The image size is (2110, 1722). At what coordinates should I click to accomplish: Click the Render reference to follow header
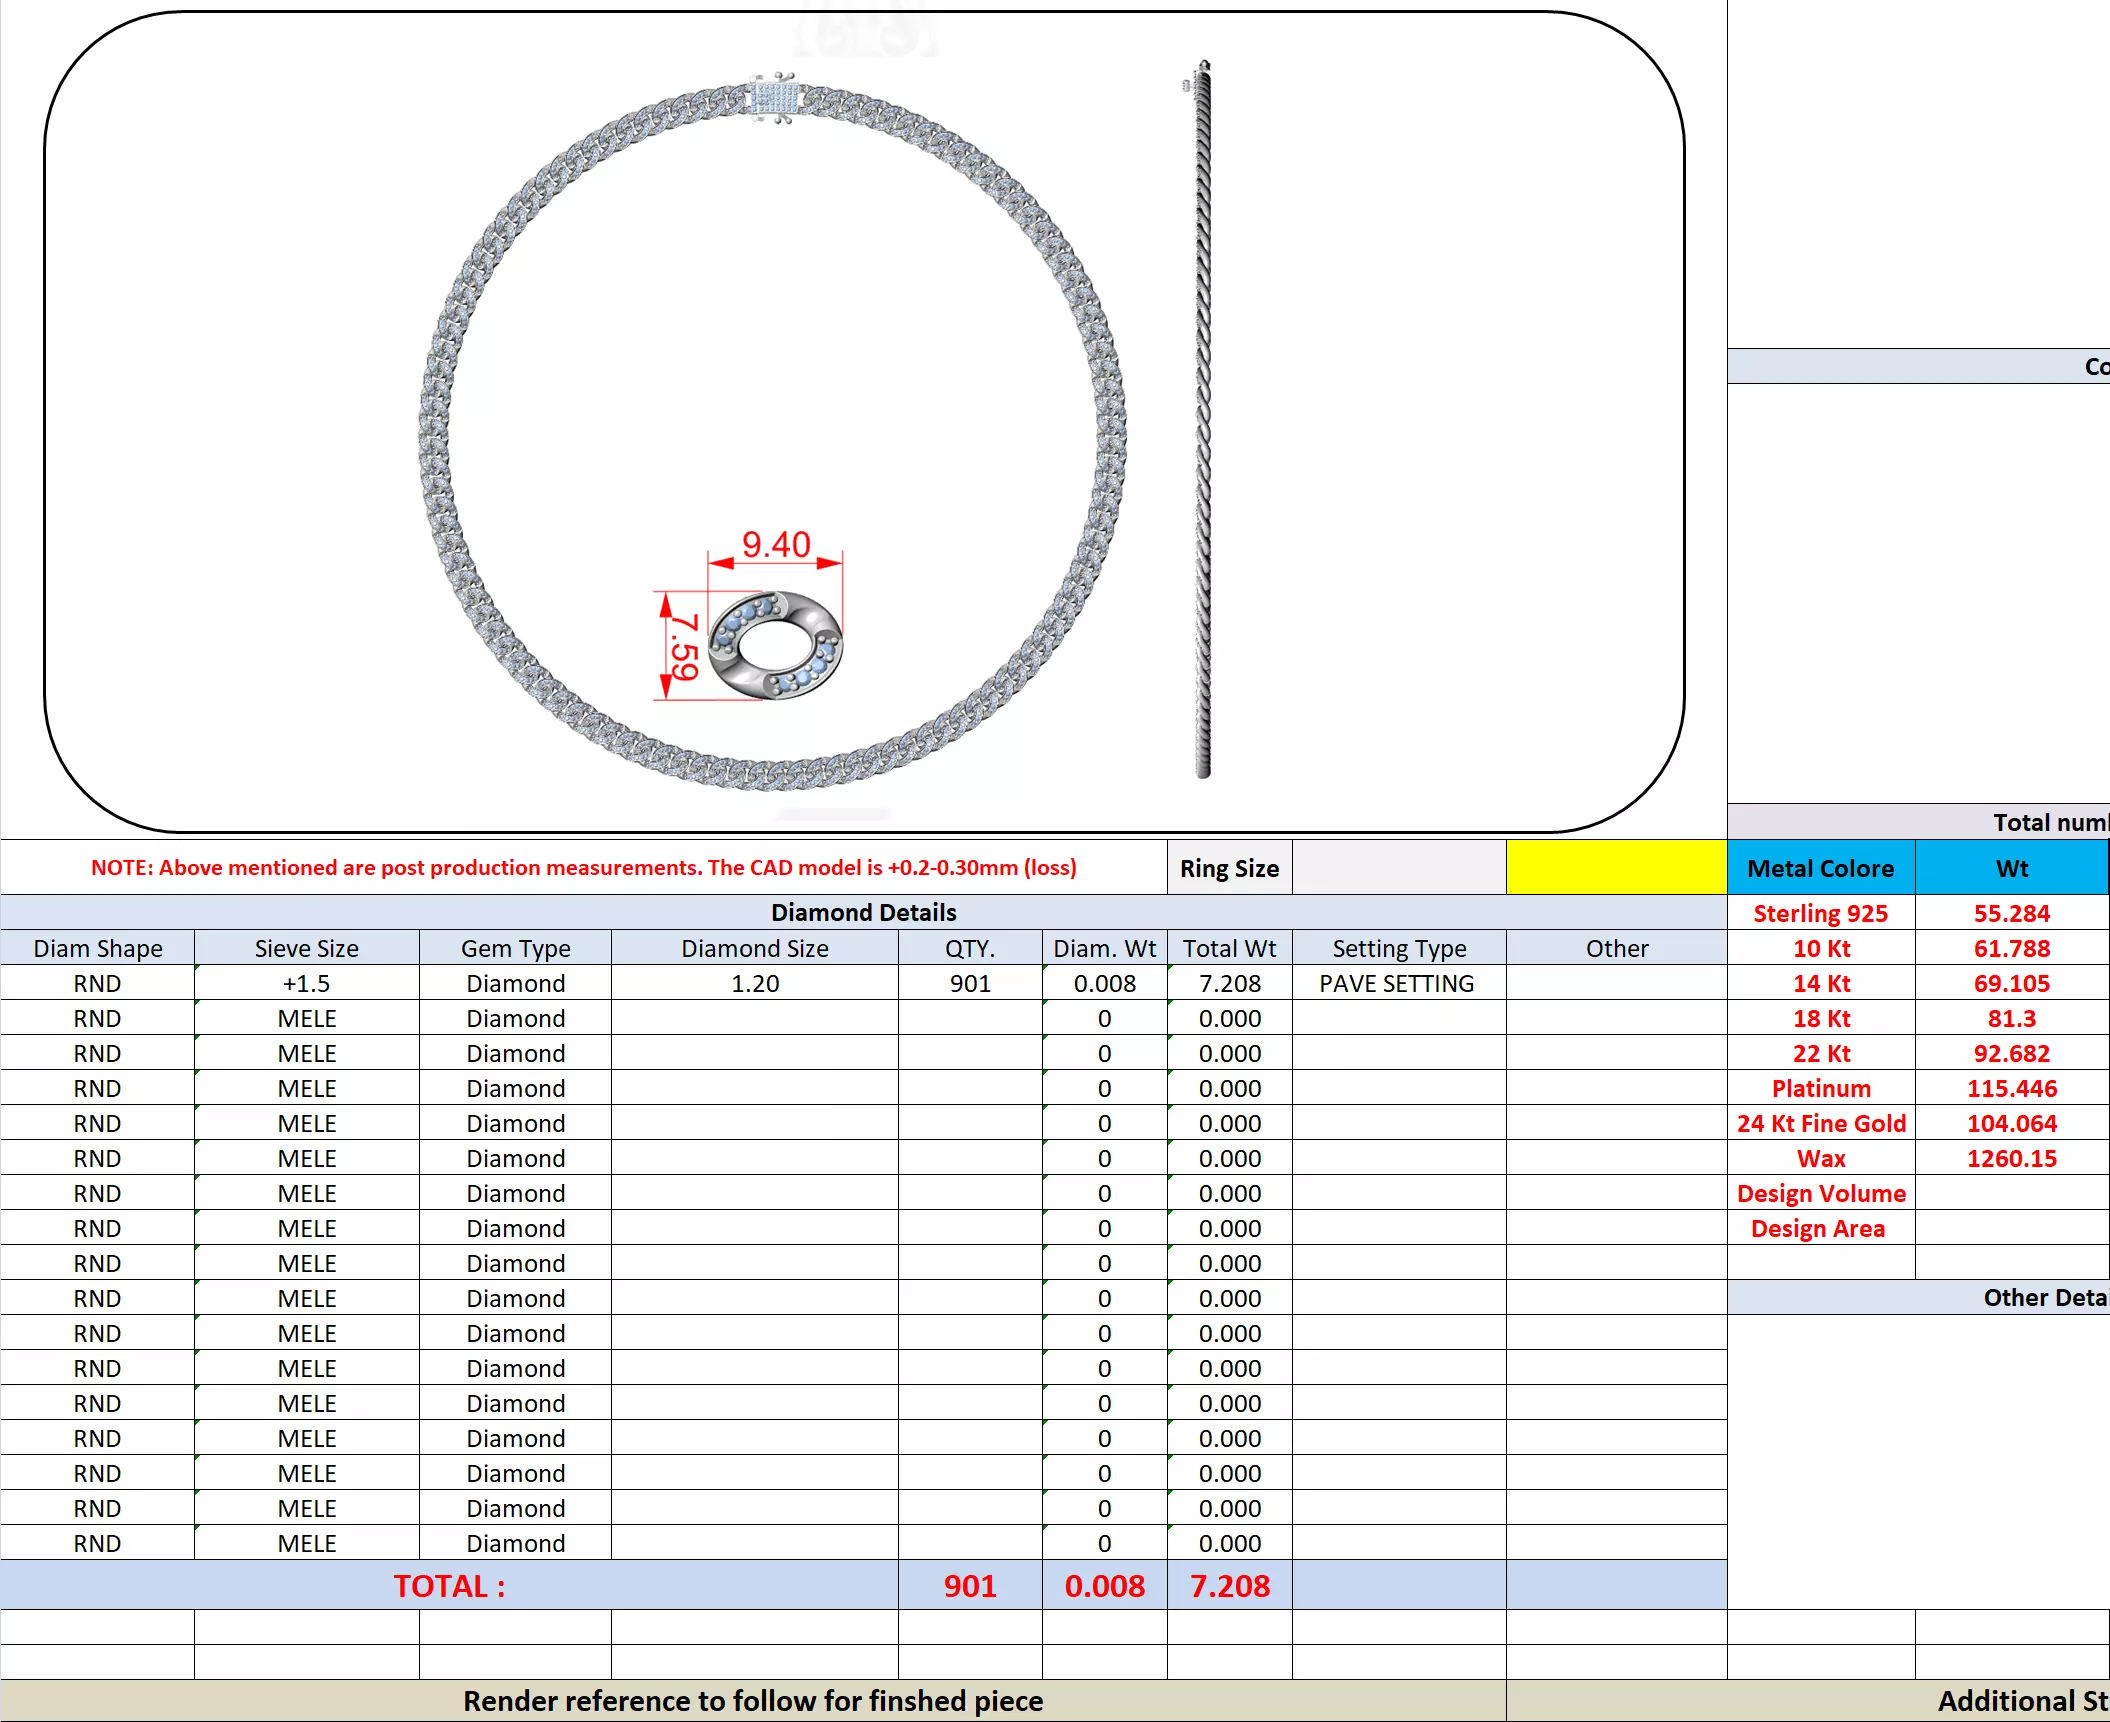coord(753,1700)
